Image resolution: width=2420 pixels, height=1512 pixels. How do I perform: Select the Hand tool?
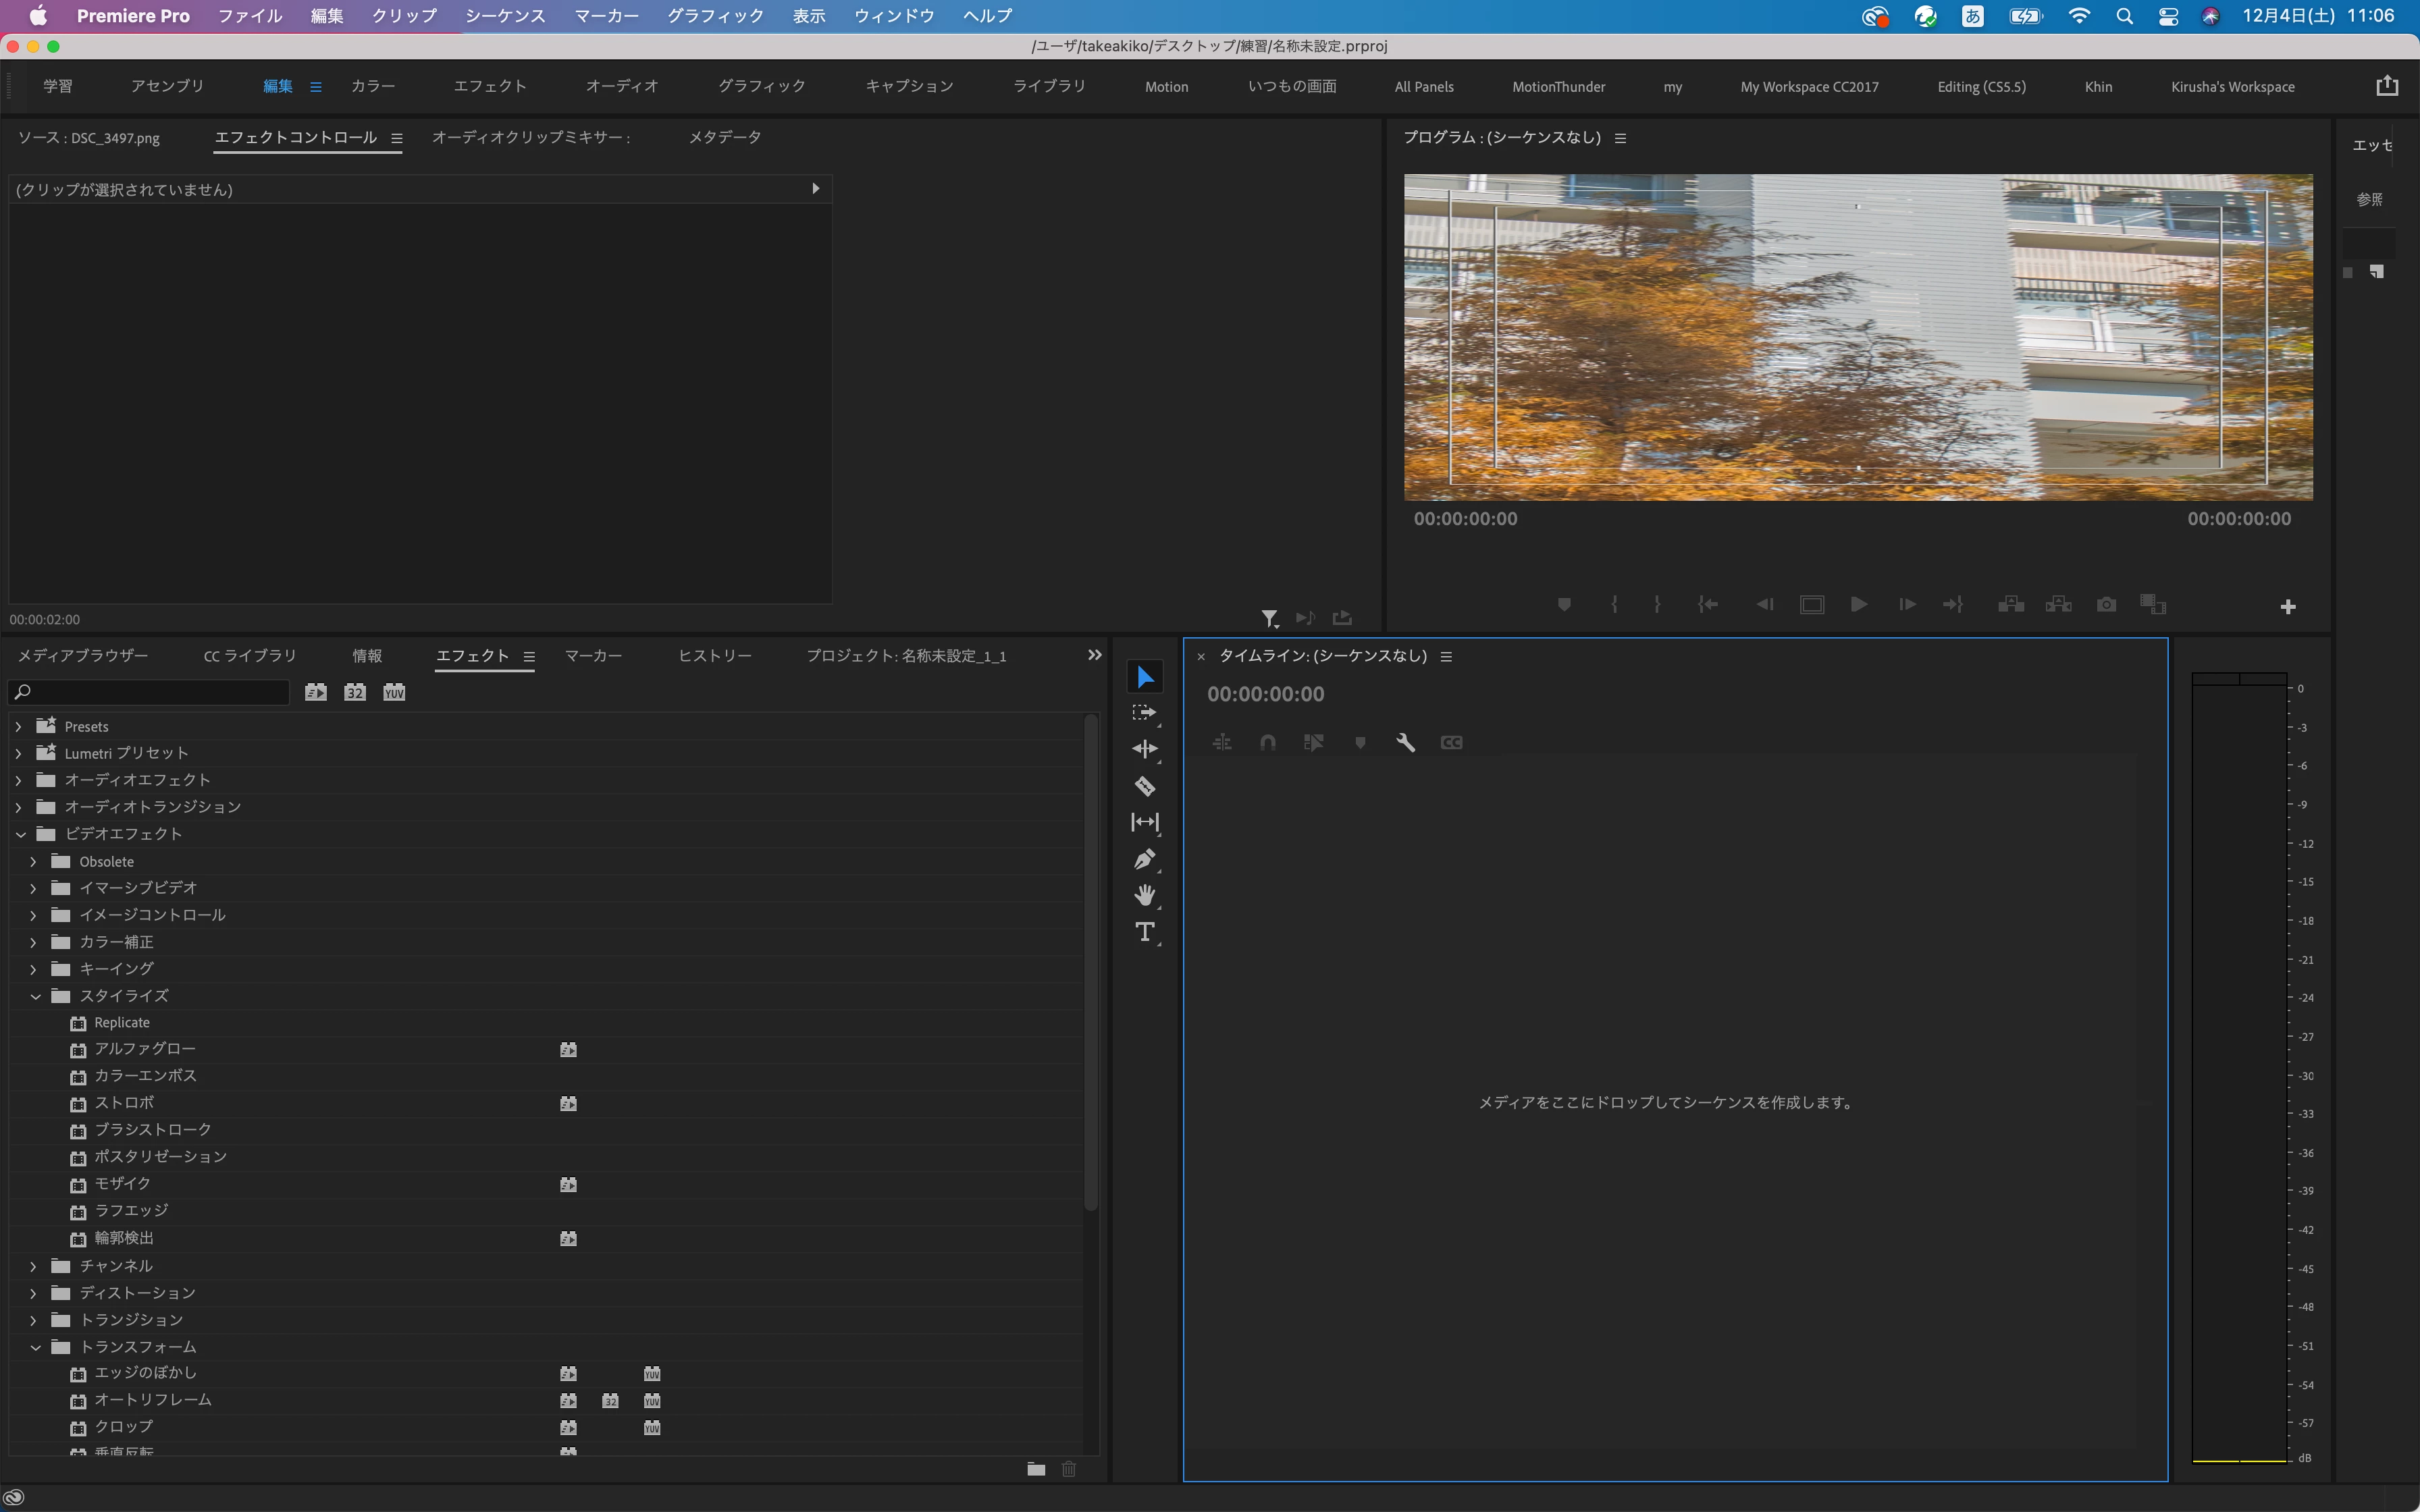1145,895
